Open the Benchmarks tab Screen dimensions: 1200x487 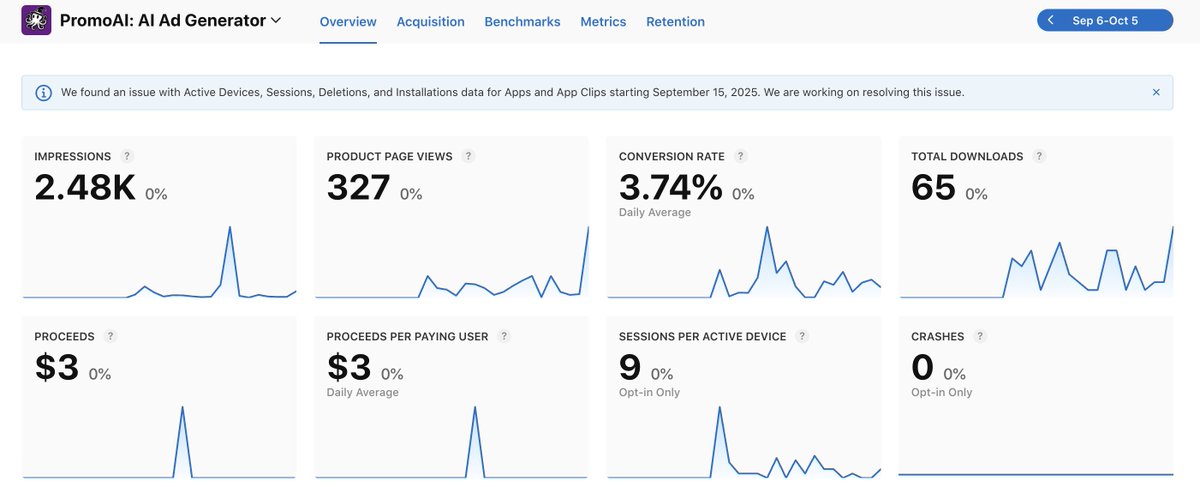(522, 21)
